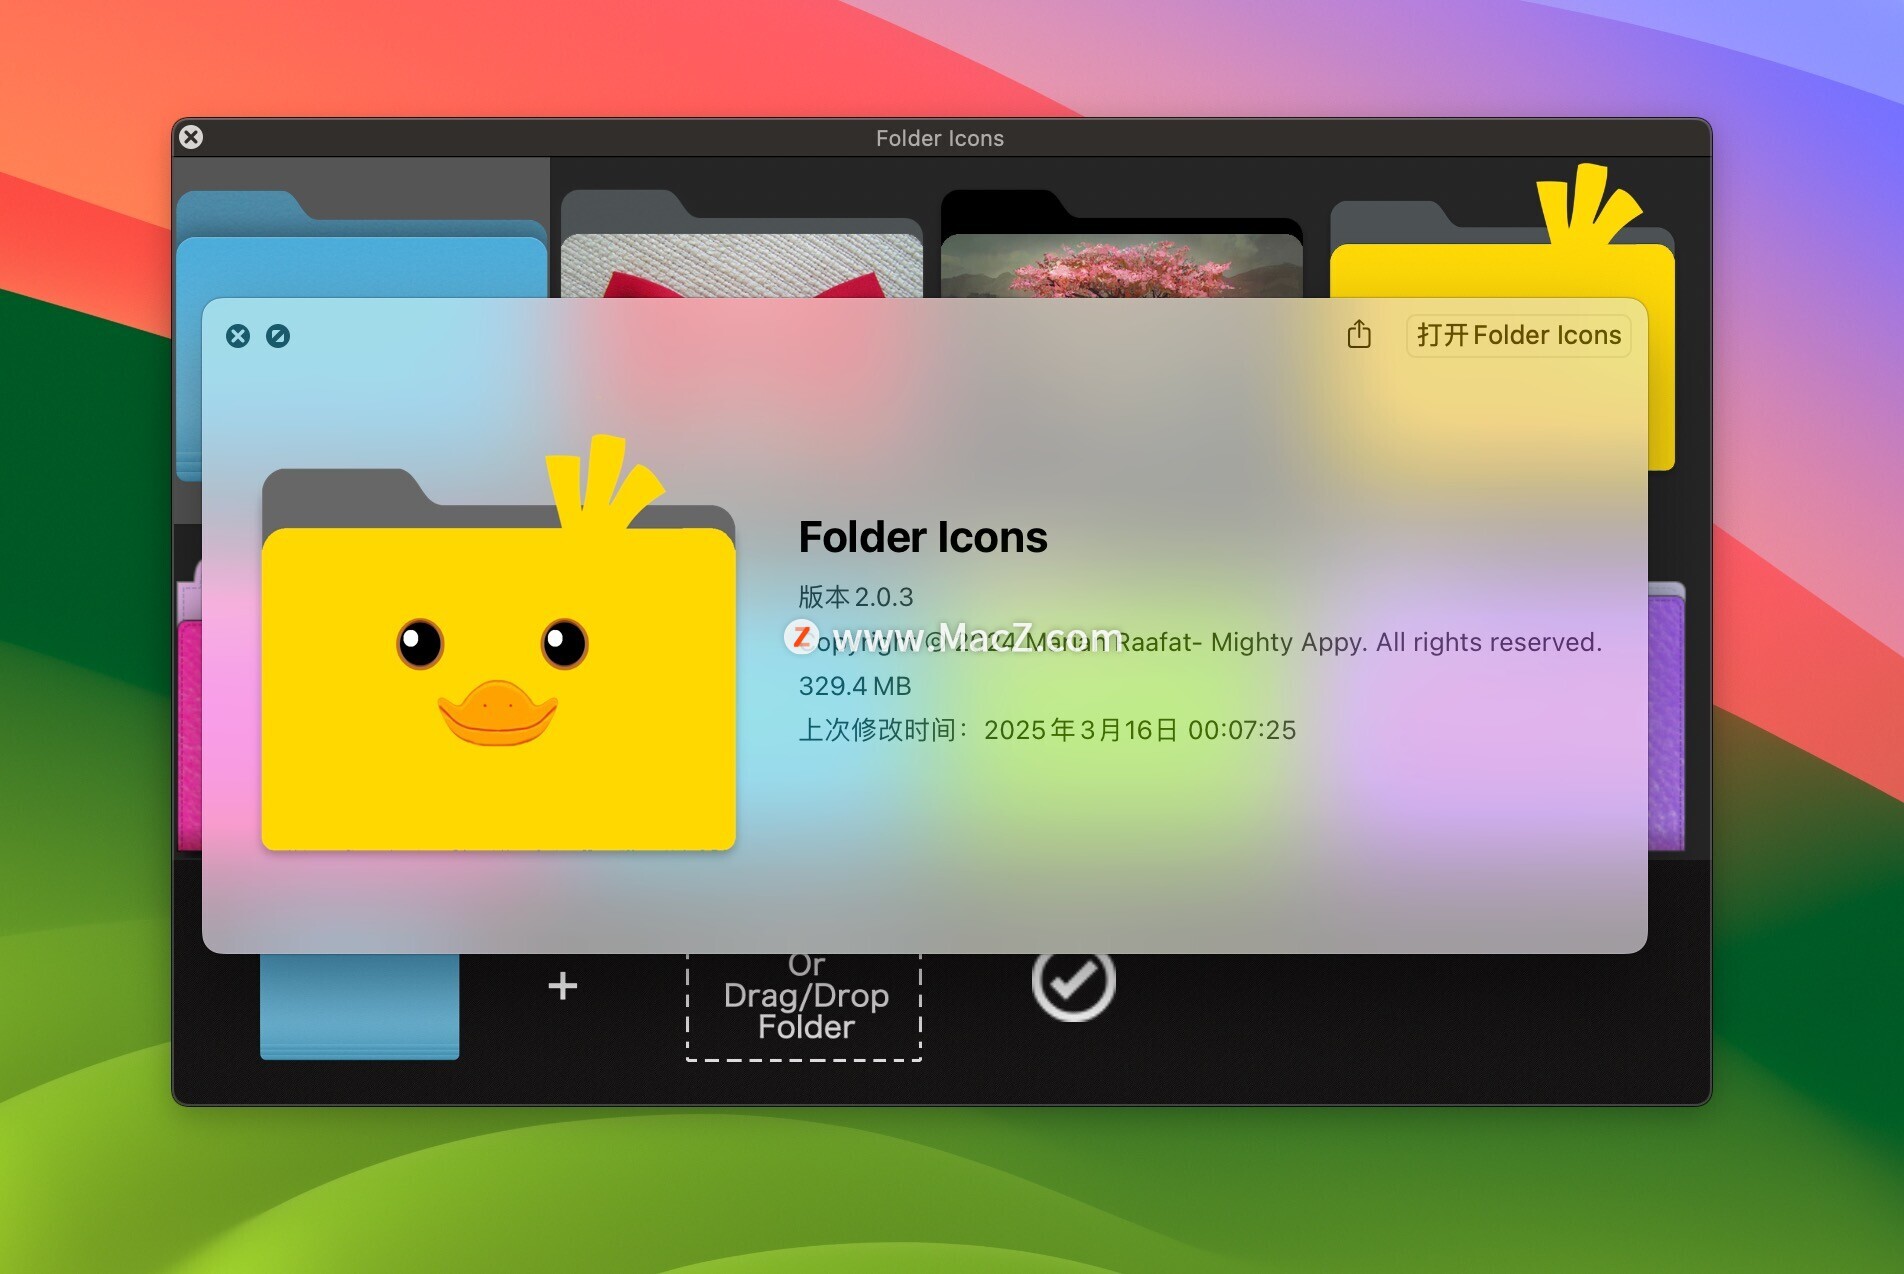Screen dimensions: 1904x1274
Task: Click the version text 版本 2.0.3
Action: [x=855, y=597]
